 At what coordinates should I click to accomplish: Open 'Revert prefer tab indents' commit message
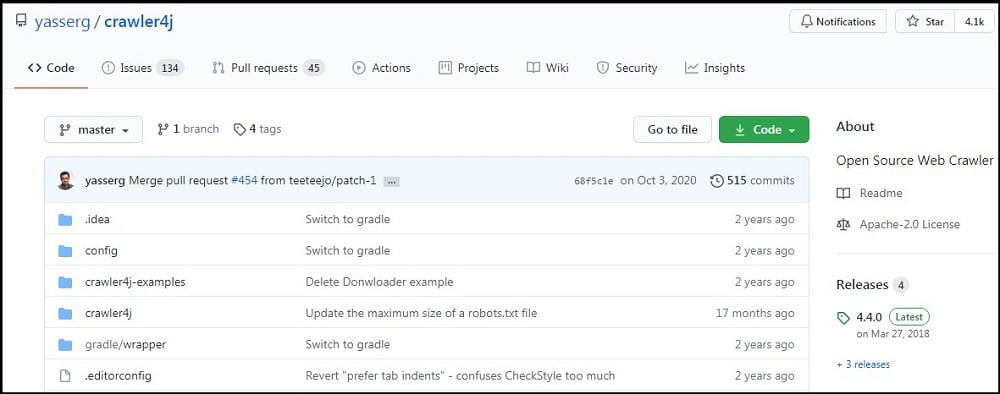tap(460, 376)
